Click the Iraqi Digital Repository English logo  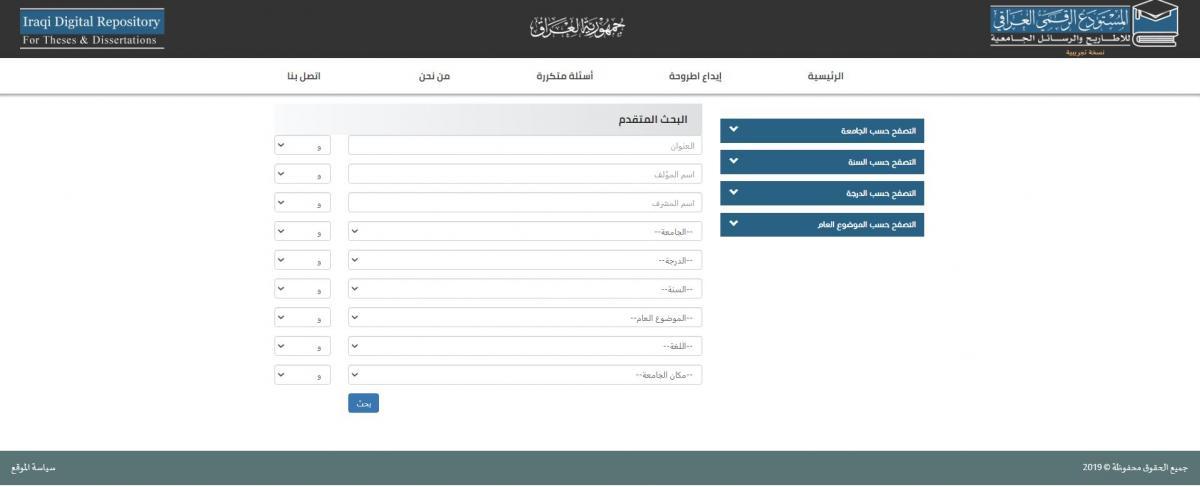pyautogui.click(x=92, y=30)
